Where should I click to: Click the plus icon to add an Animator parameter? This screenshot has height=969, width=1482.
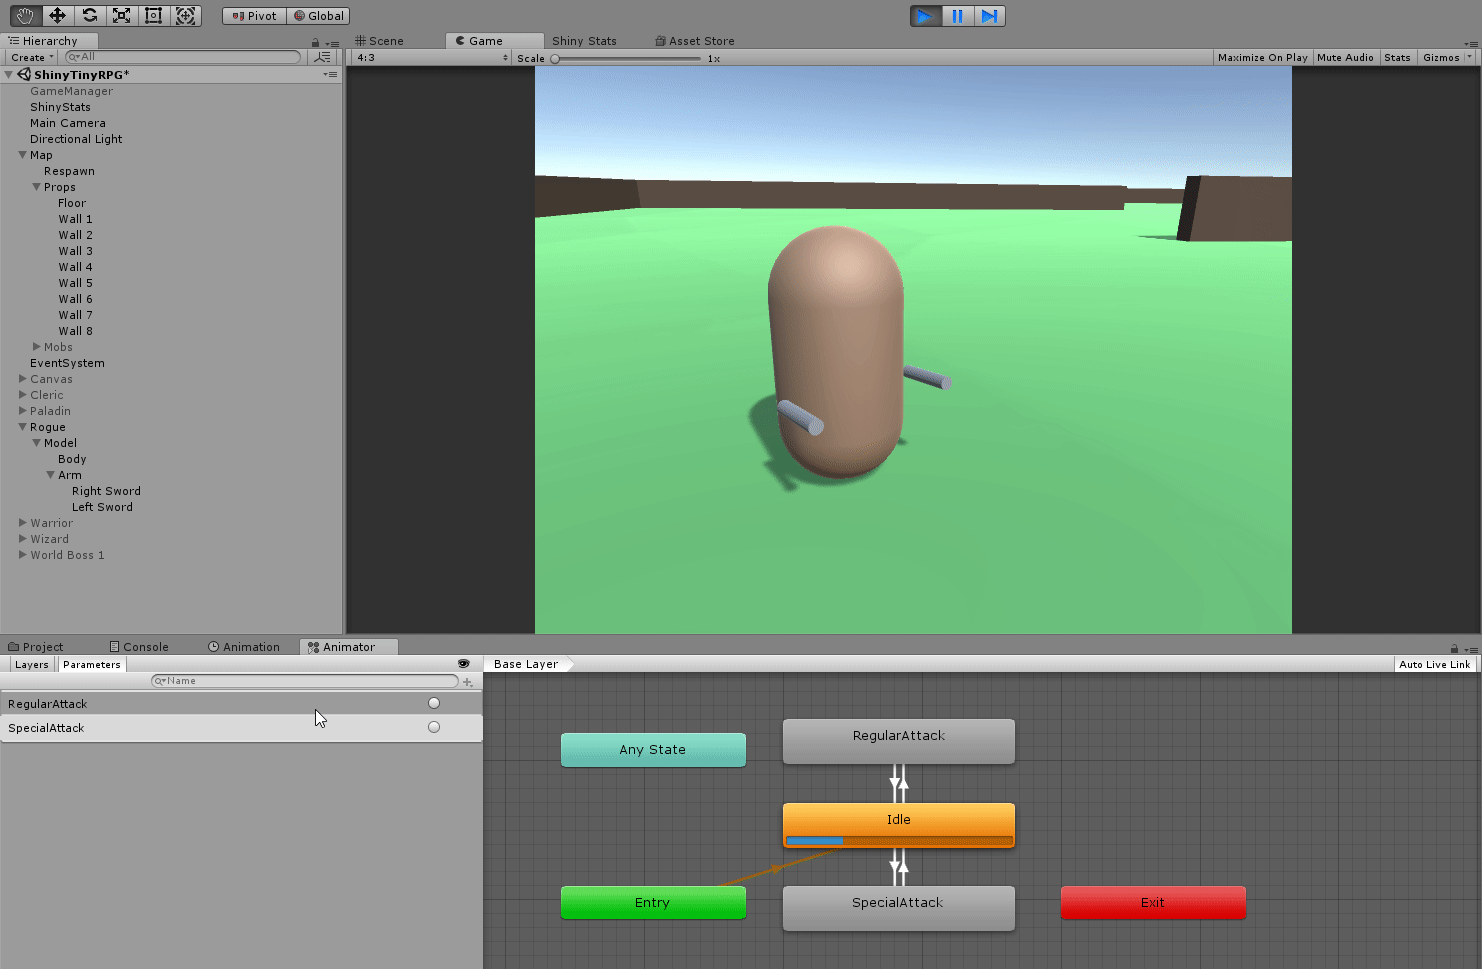tap(469, 681)
